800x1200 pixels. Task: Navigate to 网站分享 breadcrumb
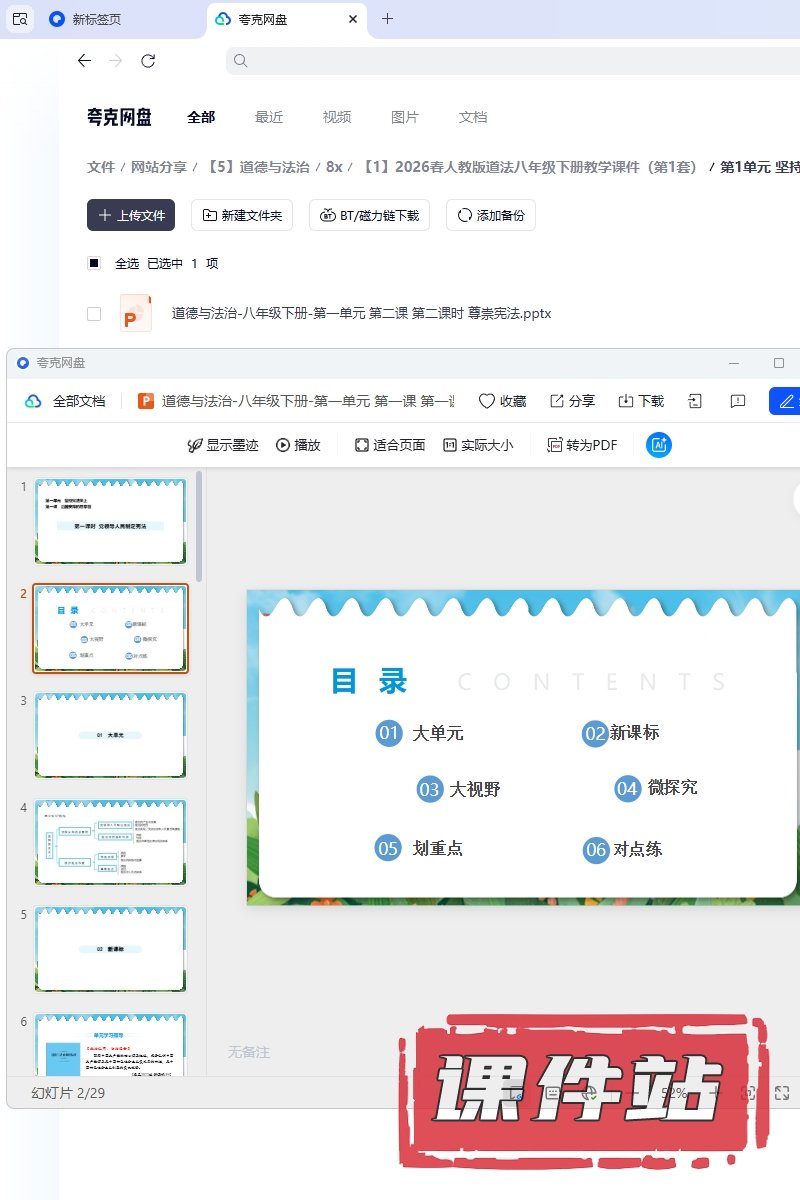pos(159,167)
